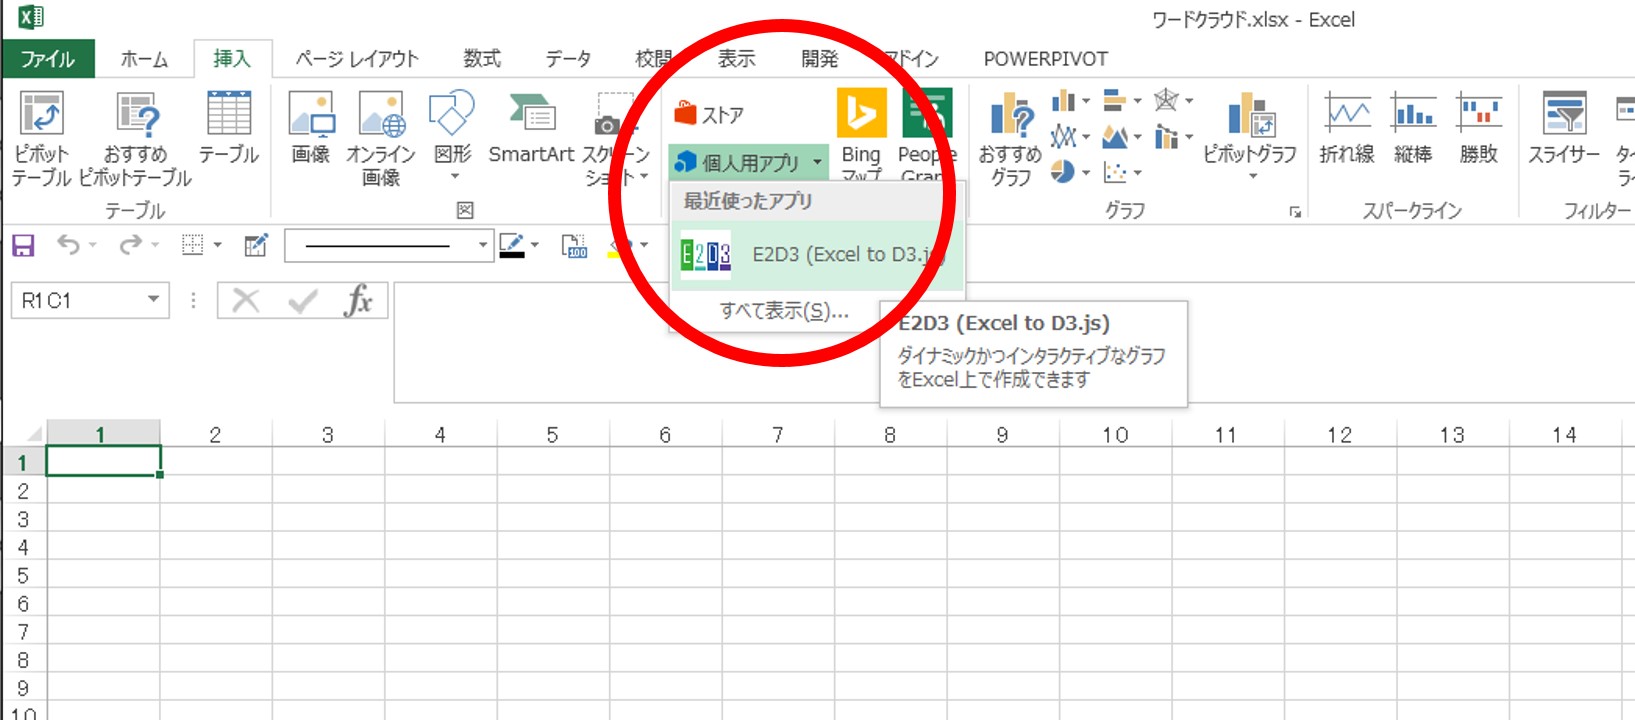
Task: Insert a horizontal bar chart
Action: pyautogui.click(x=1115, y=100)
